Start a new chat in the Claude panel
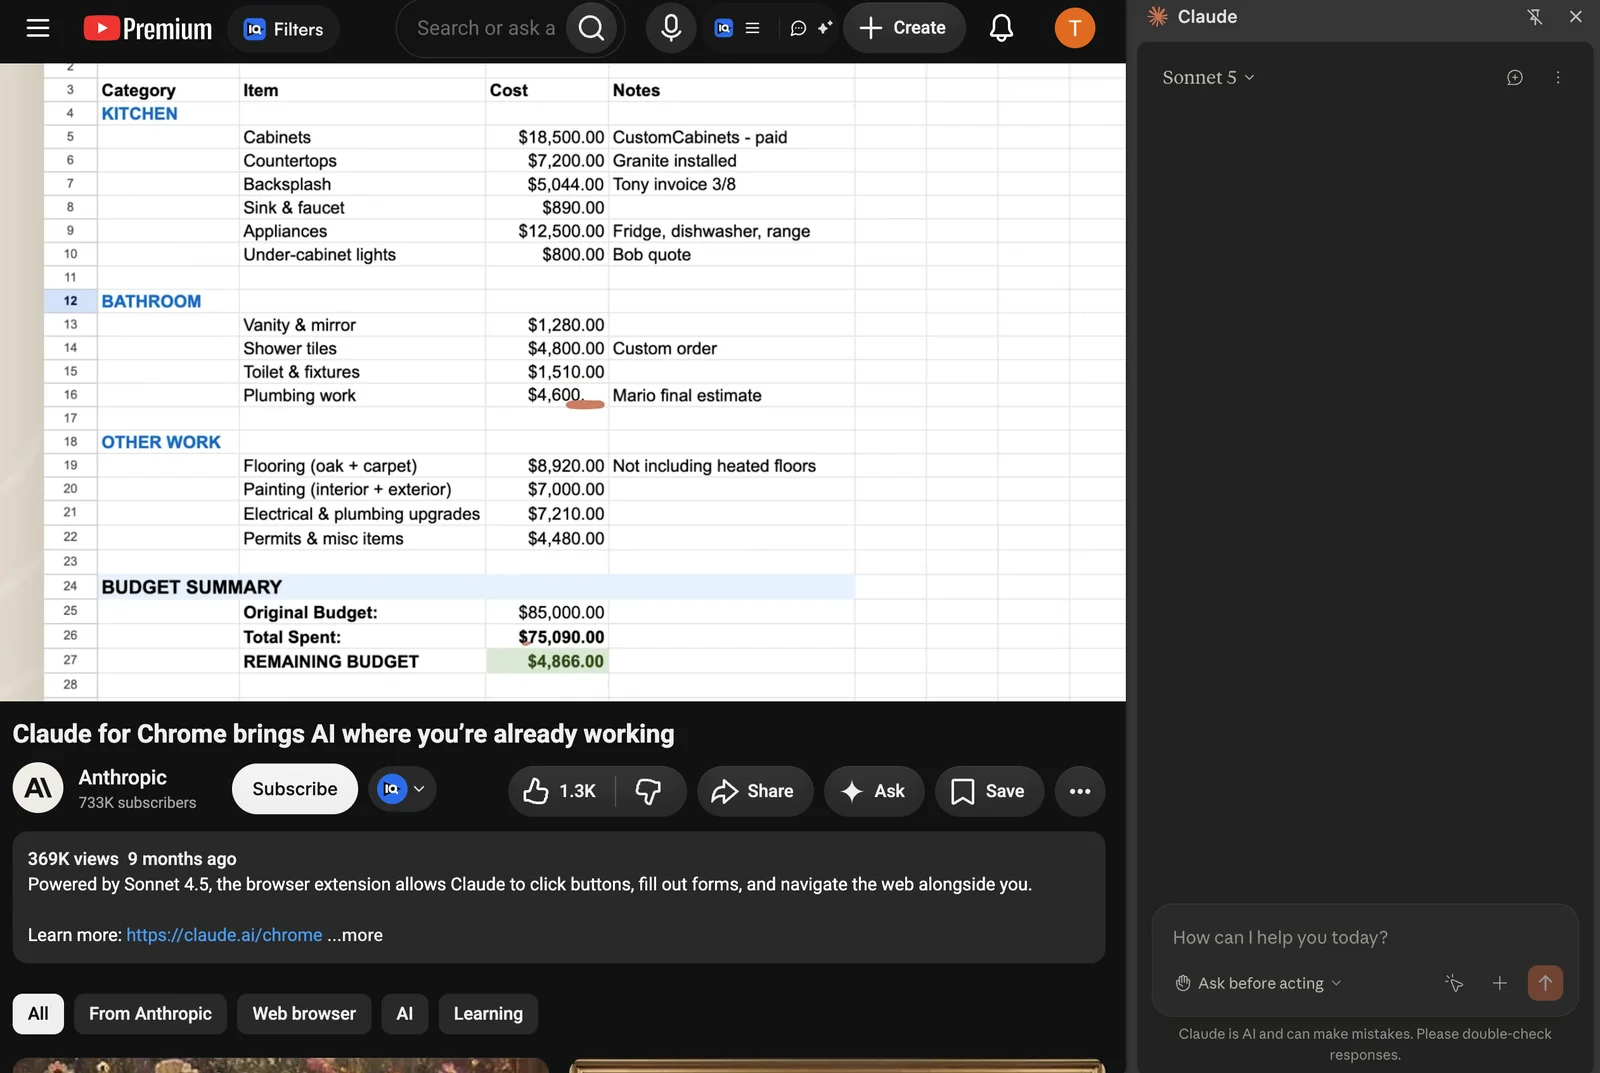This screenshot has width=1600, height=1073. (x=1515, y=77)
